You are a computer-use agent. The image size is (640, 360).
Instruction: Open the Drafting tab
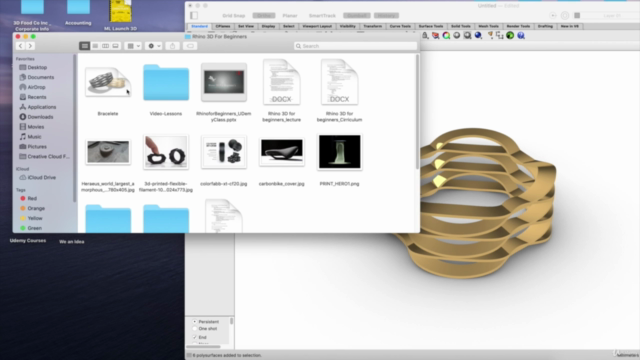[x=545, y=26]
